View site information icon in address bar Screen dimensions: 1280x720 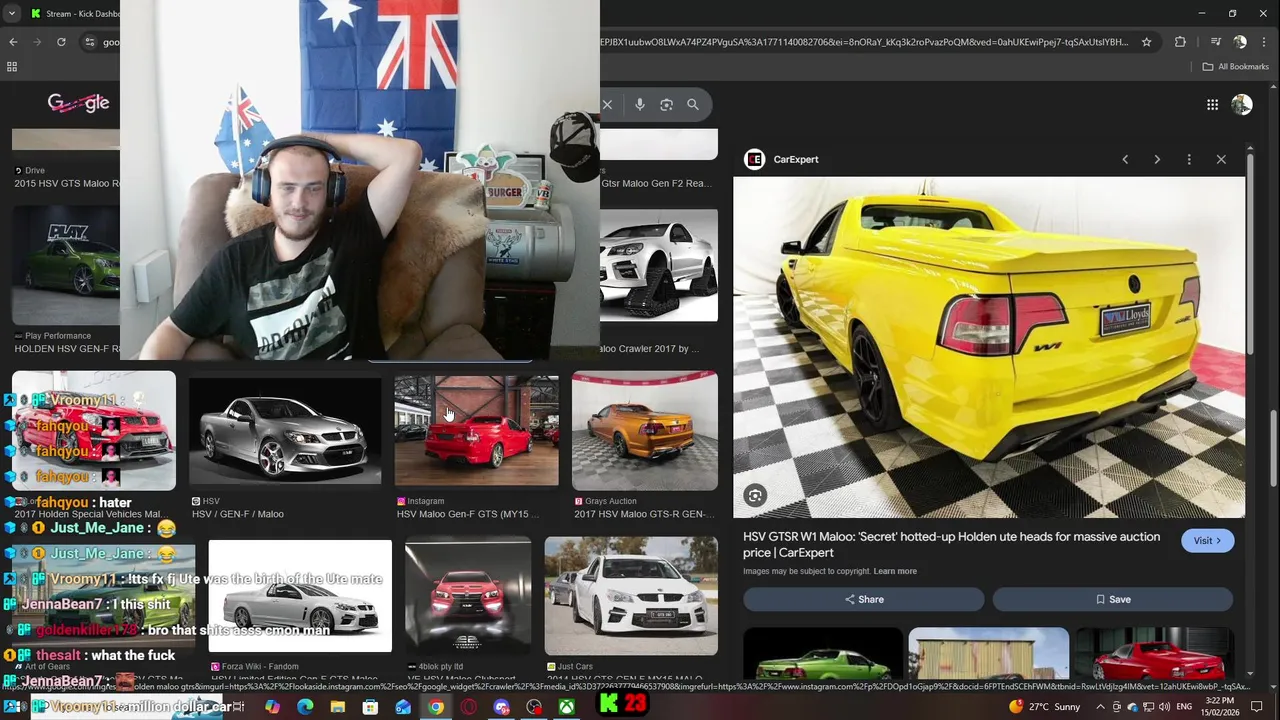[x=90, y=42]
